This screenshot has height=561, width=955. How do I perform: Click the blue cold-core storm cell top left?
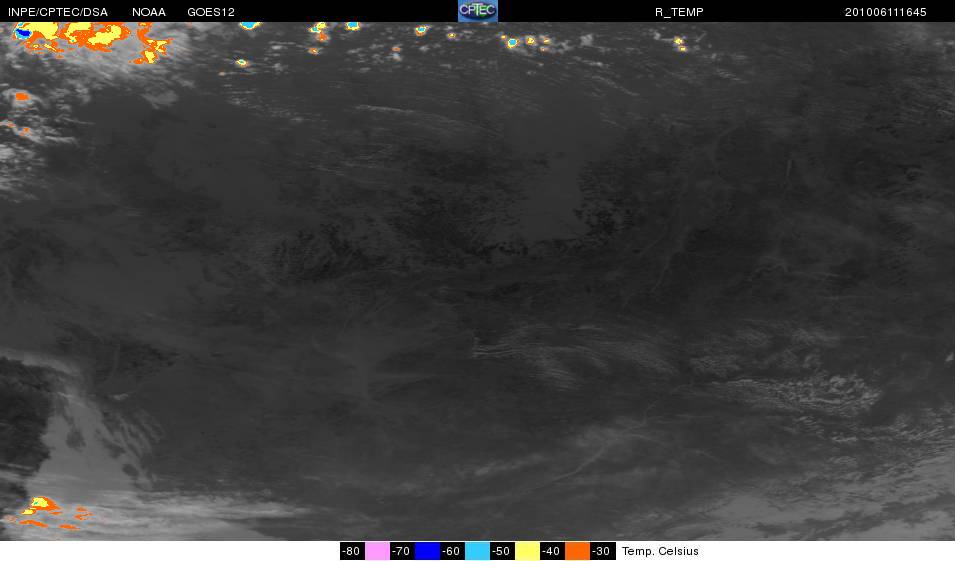coord(23,33)
